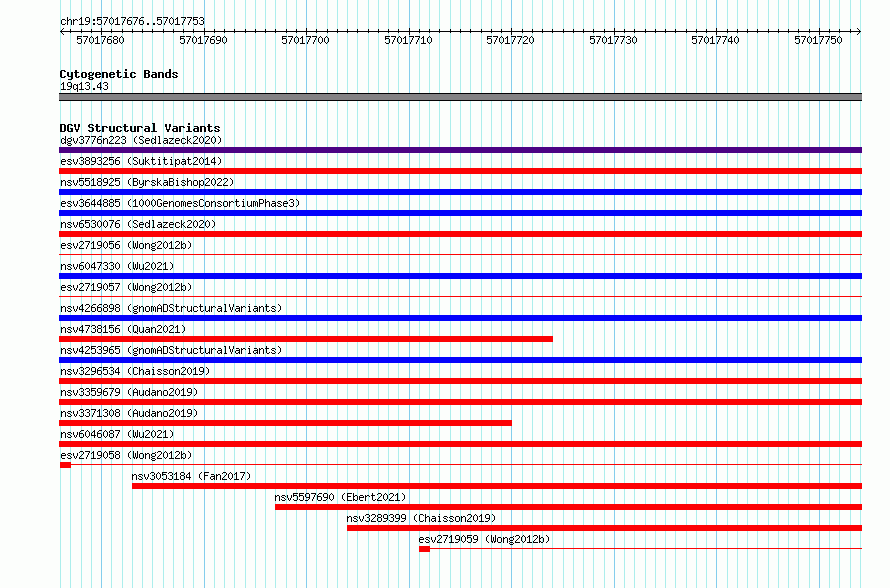The width and height of the screenshot is (890, 588).
Task: Open dgv3776n223 (Sedlazeck2020) variant label
Action: 141,140
